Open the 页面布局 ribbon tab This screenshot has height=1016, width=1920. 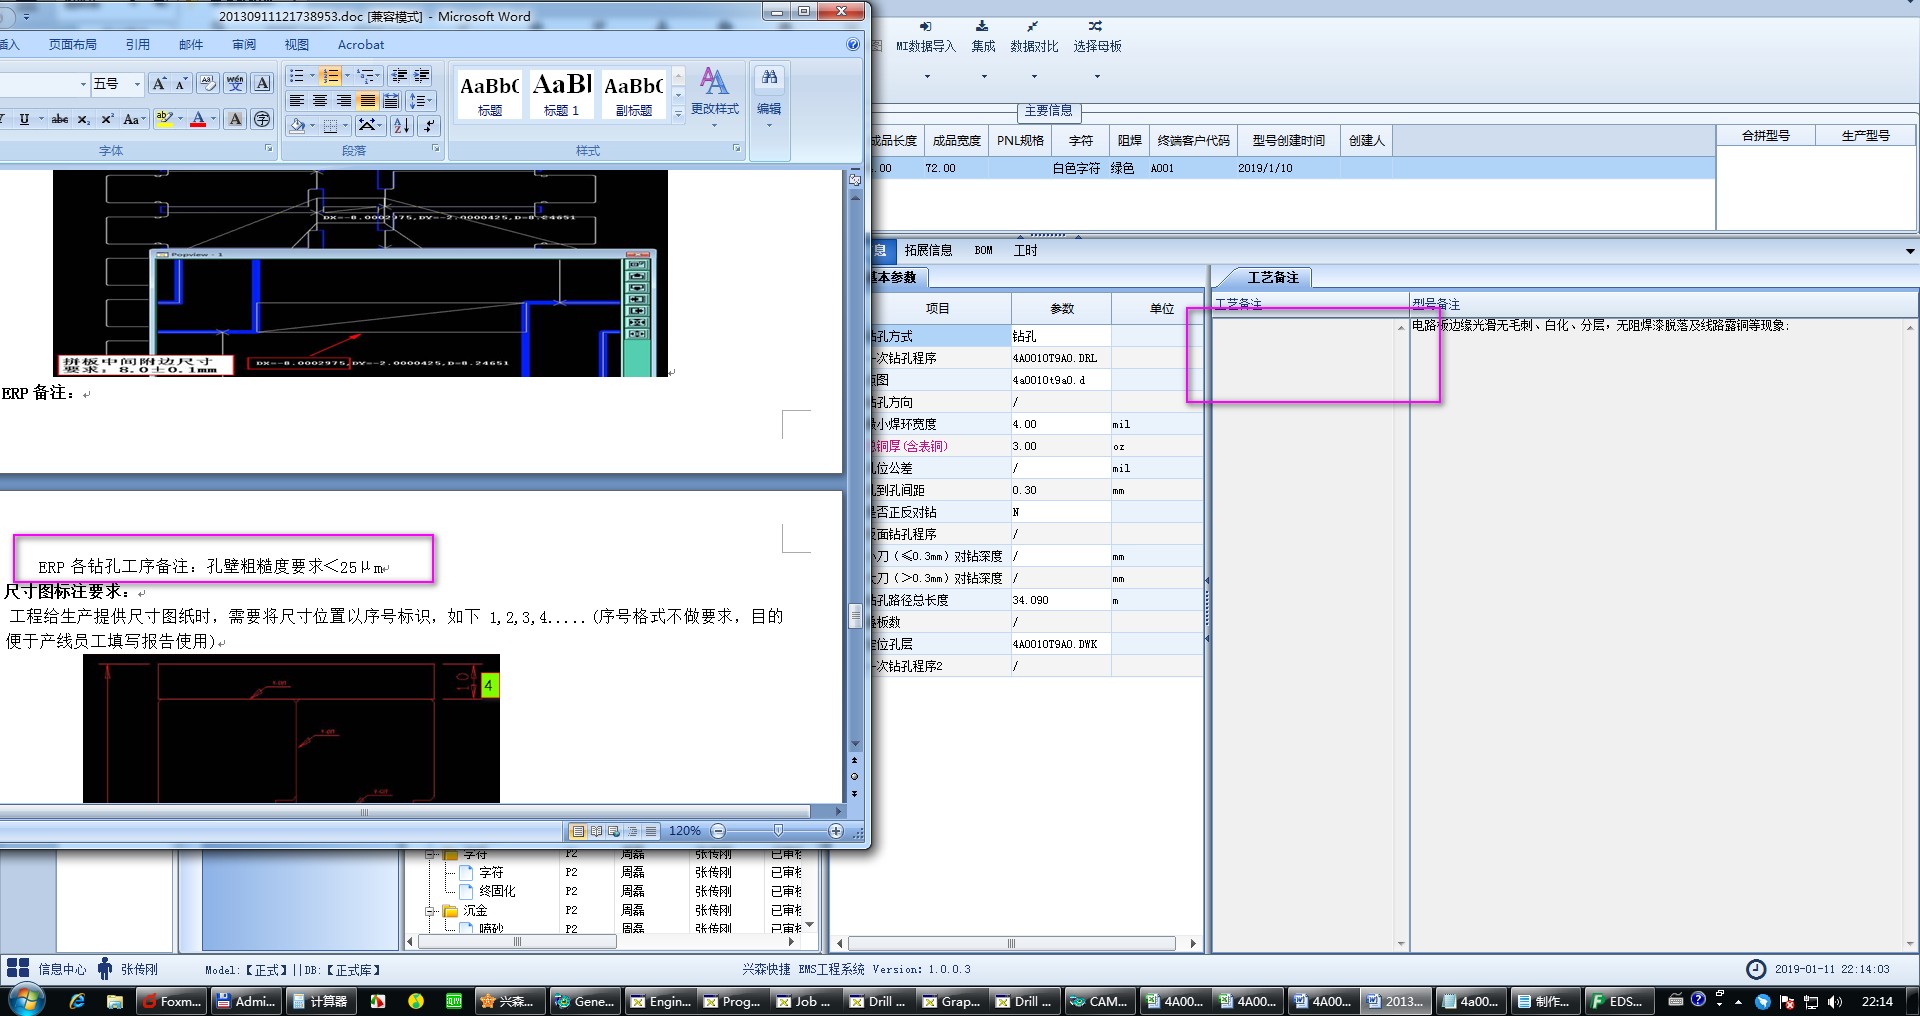pyautogui.click(x=73, y=44)
